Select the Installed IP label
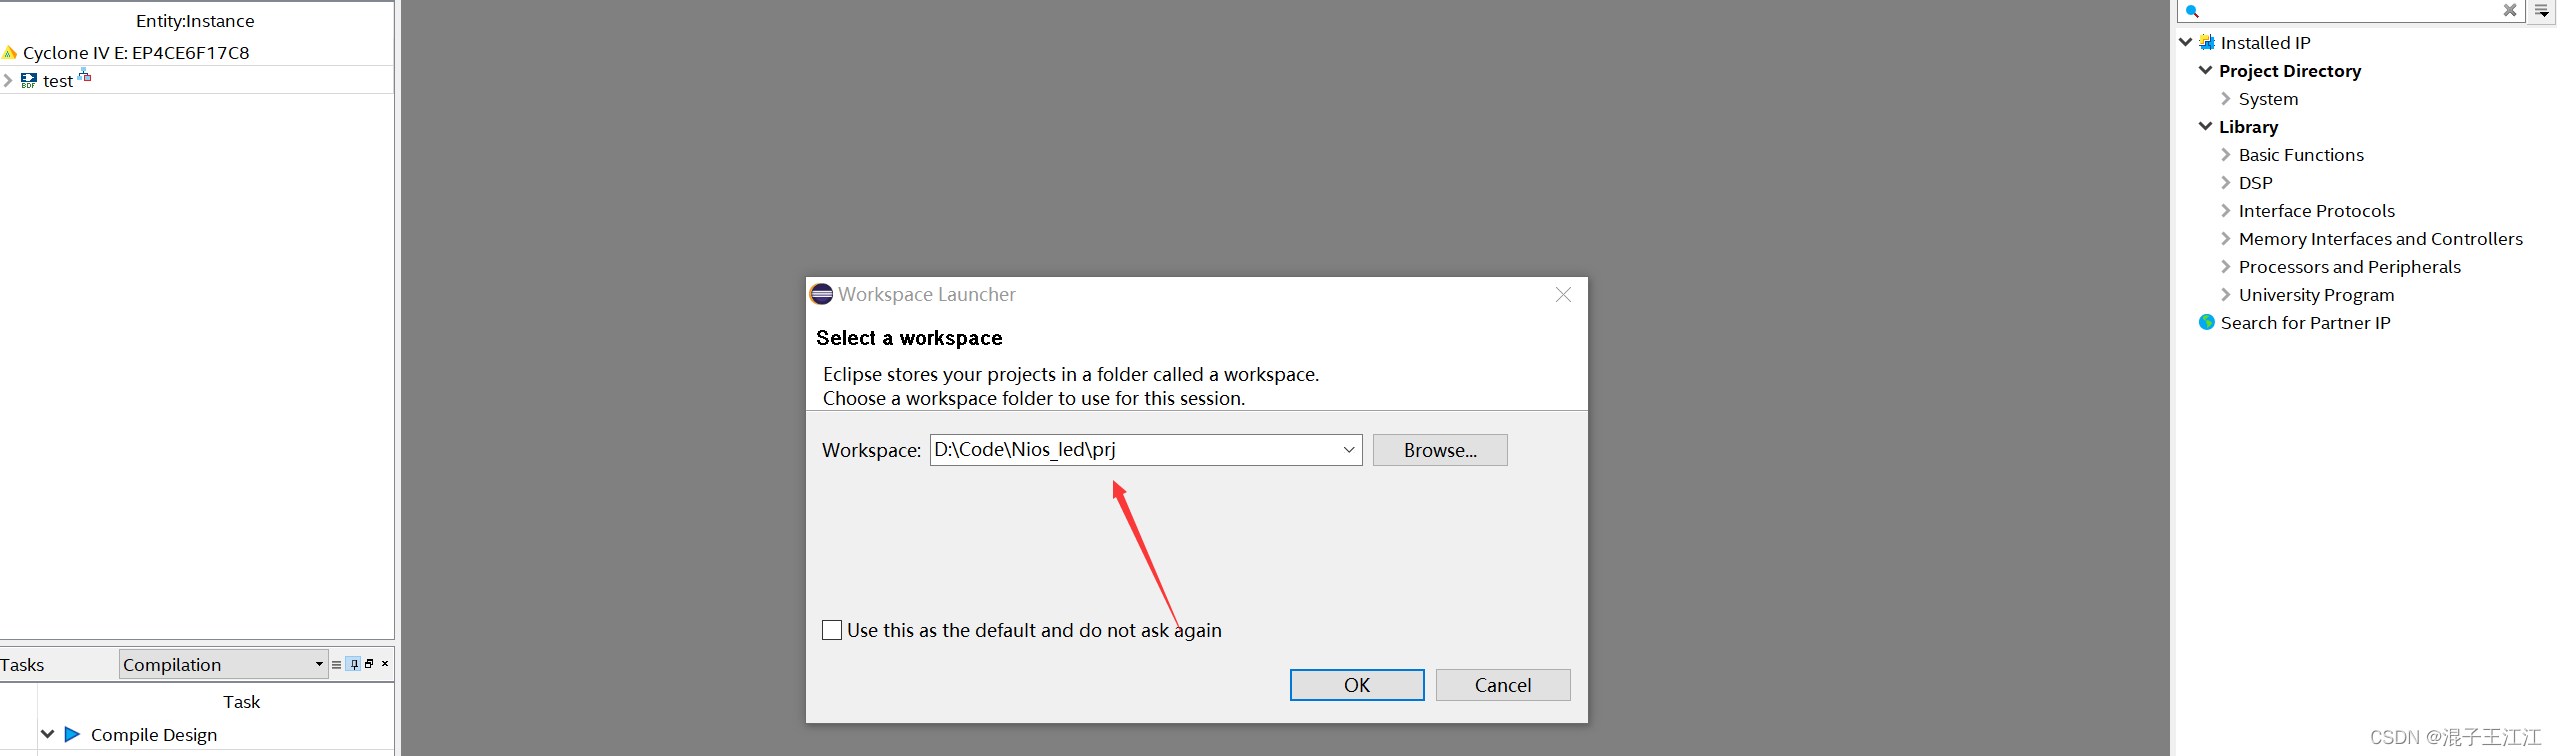Image resolution: width=2557 pixels, height=756 pixels. point(2265,43)
